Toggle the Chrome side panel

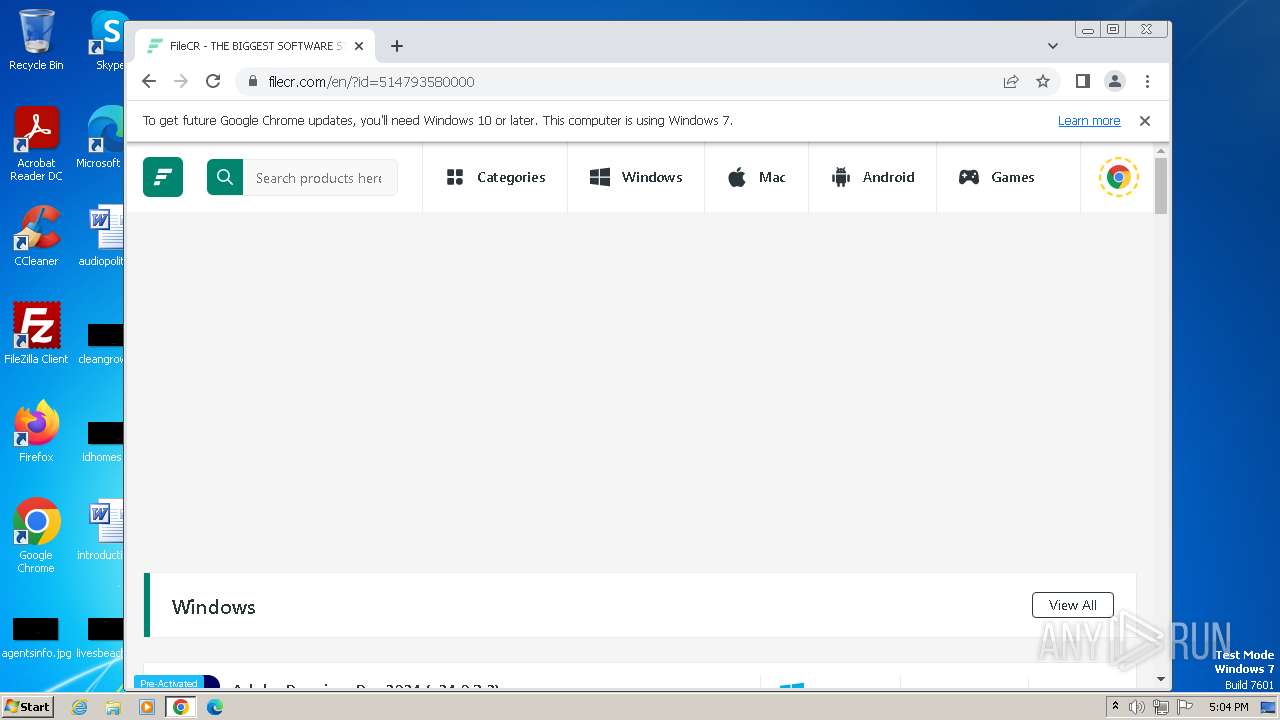(1082, 81)
